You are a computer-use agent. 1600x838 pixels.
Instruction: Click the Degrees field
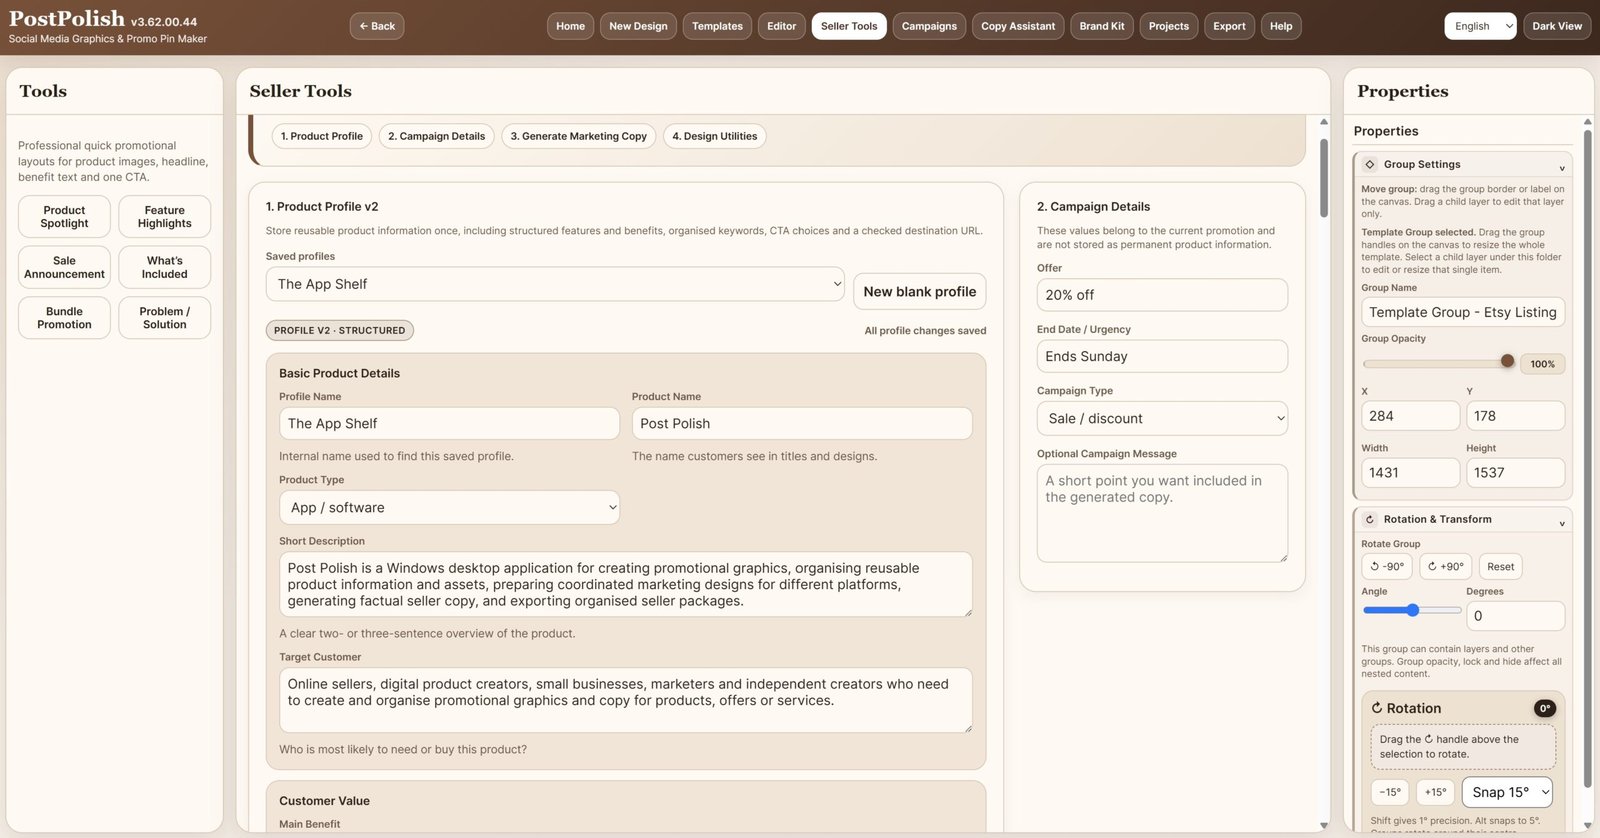tap(1516, 616)
